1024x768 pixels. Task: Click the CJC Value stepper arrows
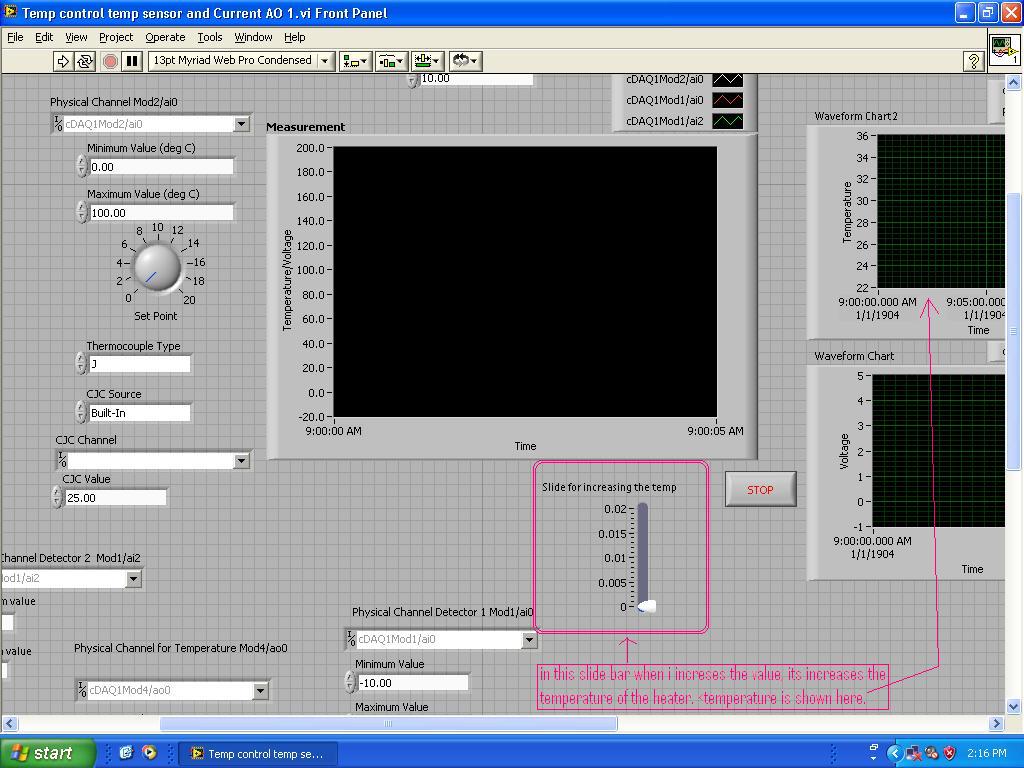(x=57, y=498)
